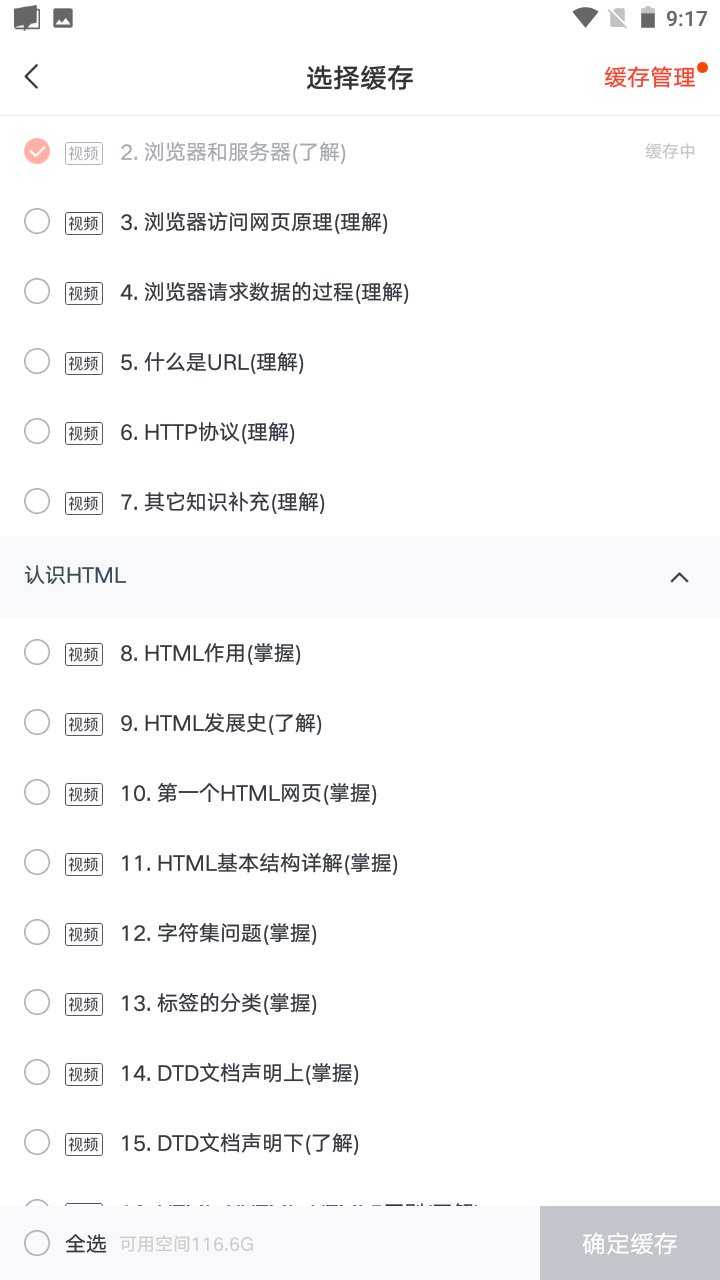Screen dimensions: 720x1280
Task: Tap the 缓存中 status label
Action: (671, 151)
